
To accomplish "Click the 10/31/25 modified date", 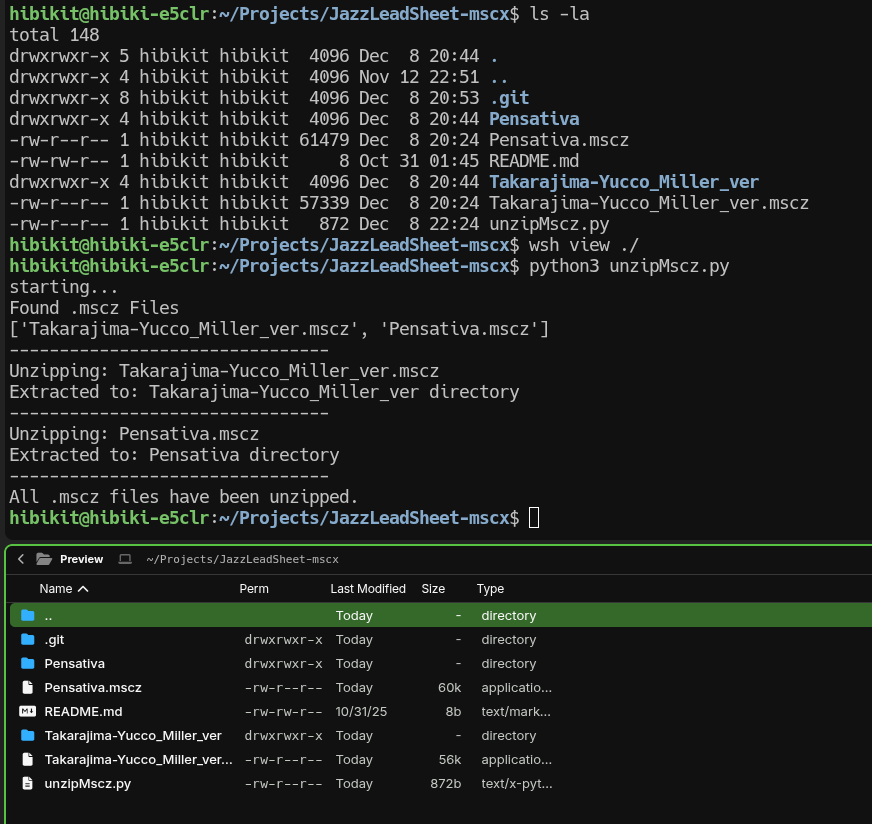I will click(x=361, y=711).
